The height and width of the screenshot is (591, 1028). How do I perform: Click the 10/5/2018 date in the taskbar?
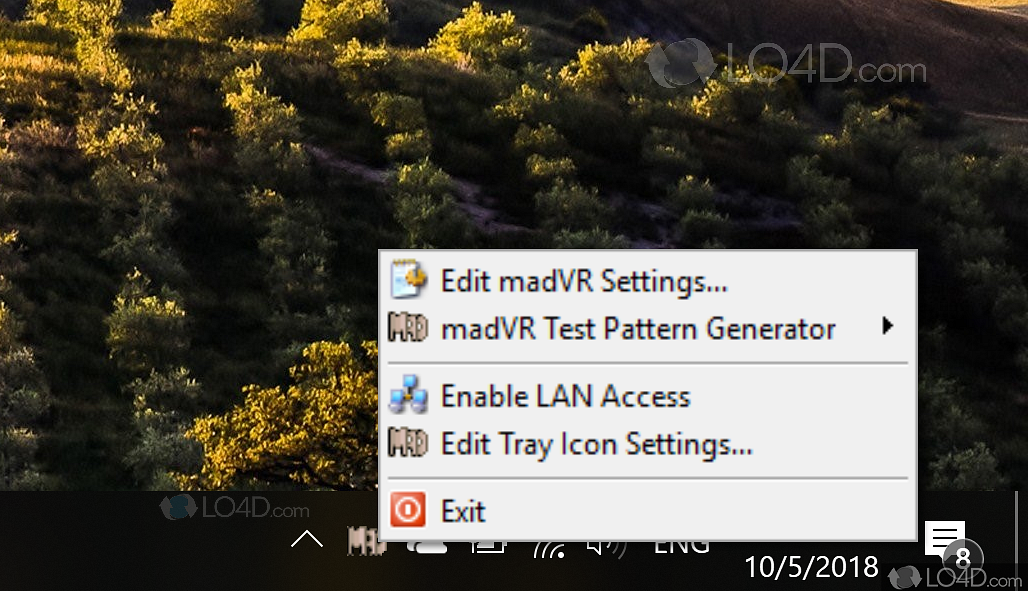pyautogui.click(x=811, y=567)
